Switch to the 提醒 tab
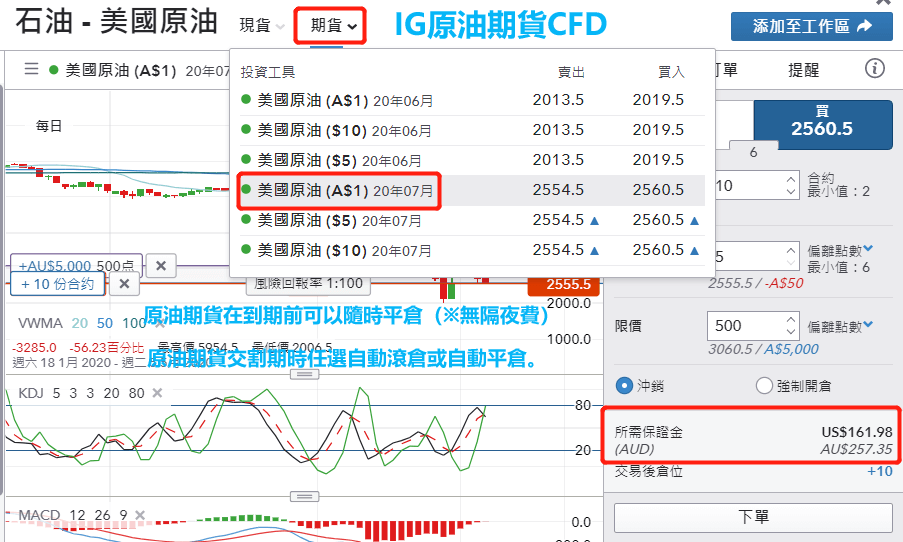This screenshot has height=542, width=903. [803, 70]
